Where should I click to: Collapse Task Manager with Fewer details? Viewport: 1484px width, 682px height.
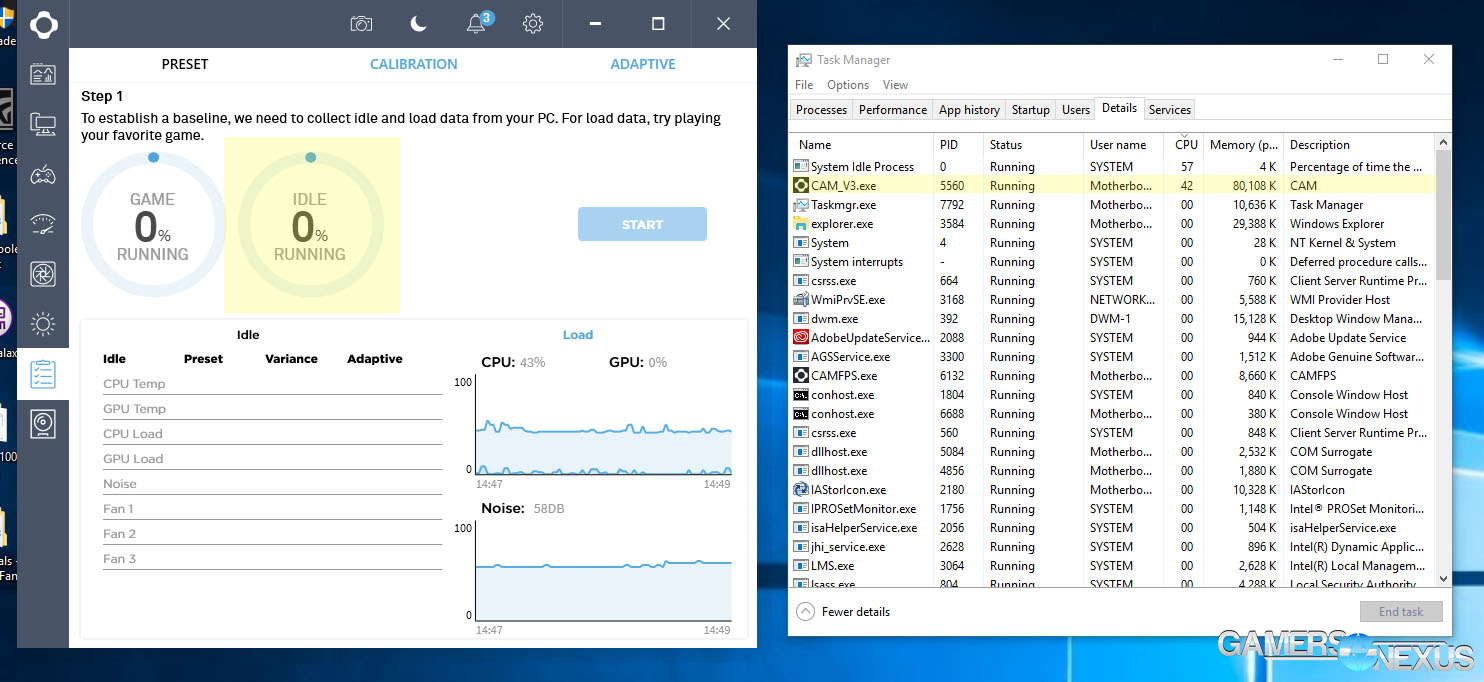click(x=843, y=612)
